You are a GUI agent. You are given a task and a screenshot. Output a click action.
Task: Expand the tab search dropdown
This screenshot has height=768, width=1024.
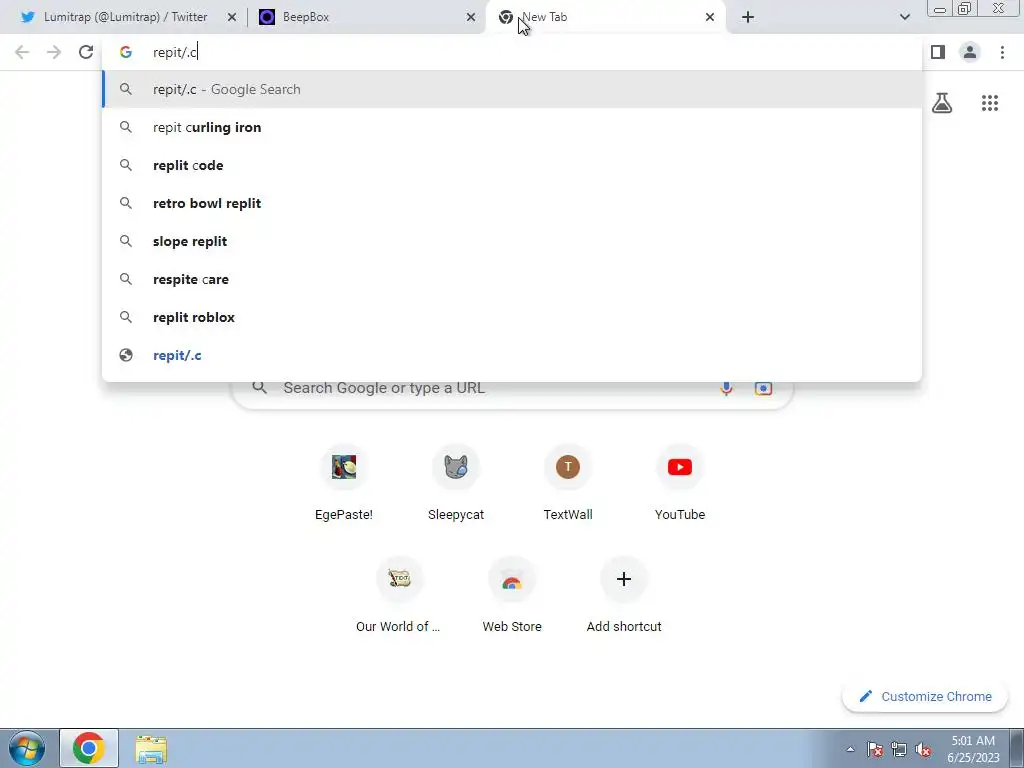(x=904, y=17)
